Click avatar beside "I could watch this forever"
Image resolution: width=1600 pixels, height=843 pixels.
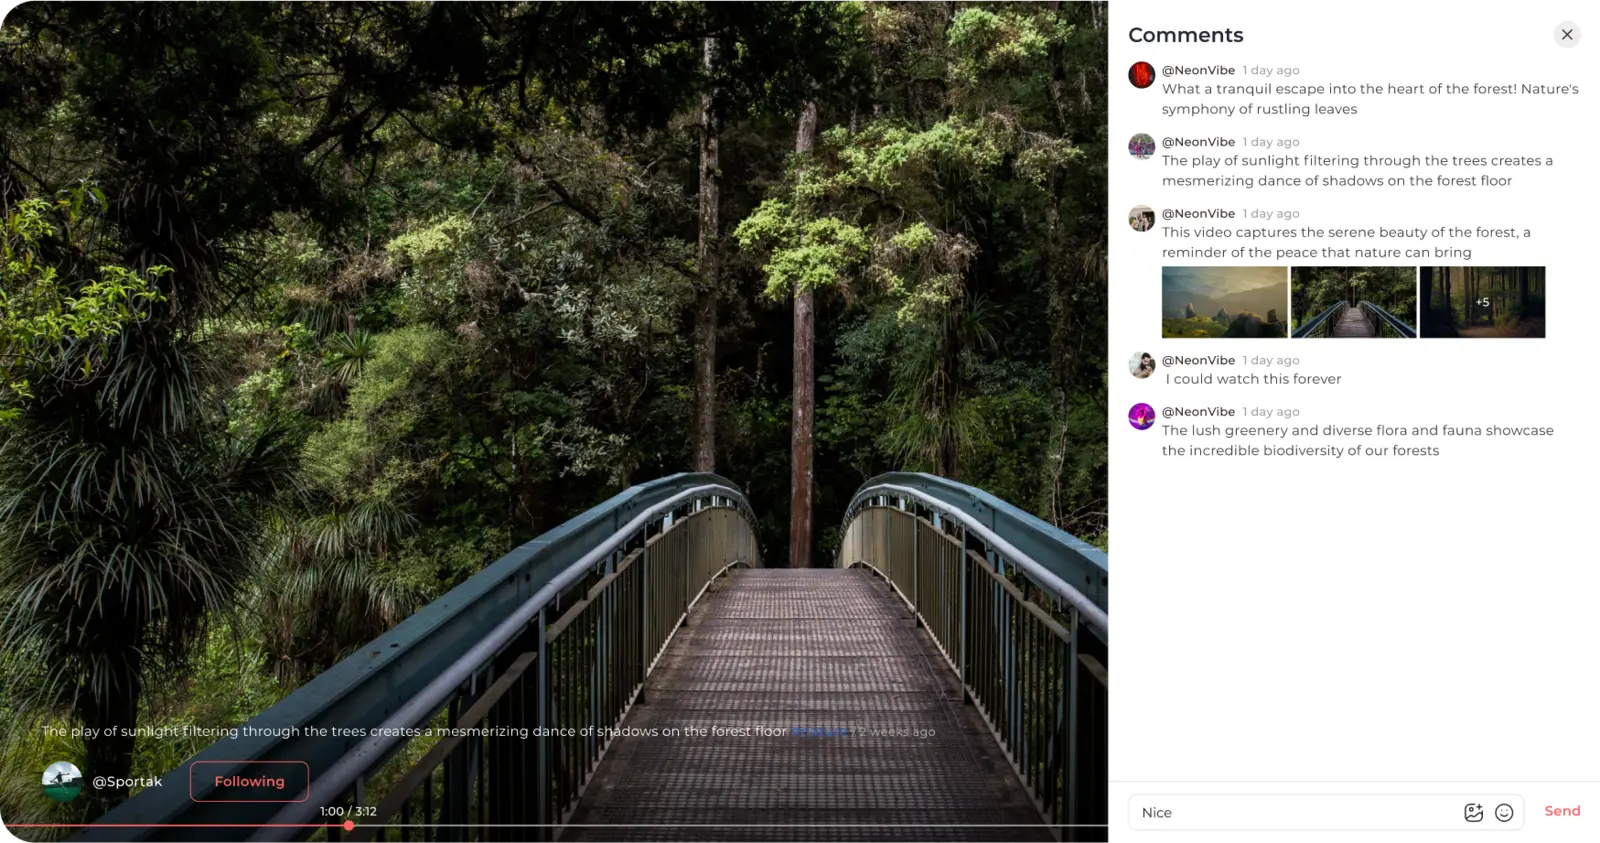(x=1141, y=365)
